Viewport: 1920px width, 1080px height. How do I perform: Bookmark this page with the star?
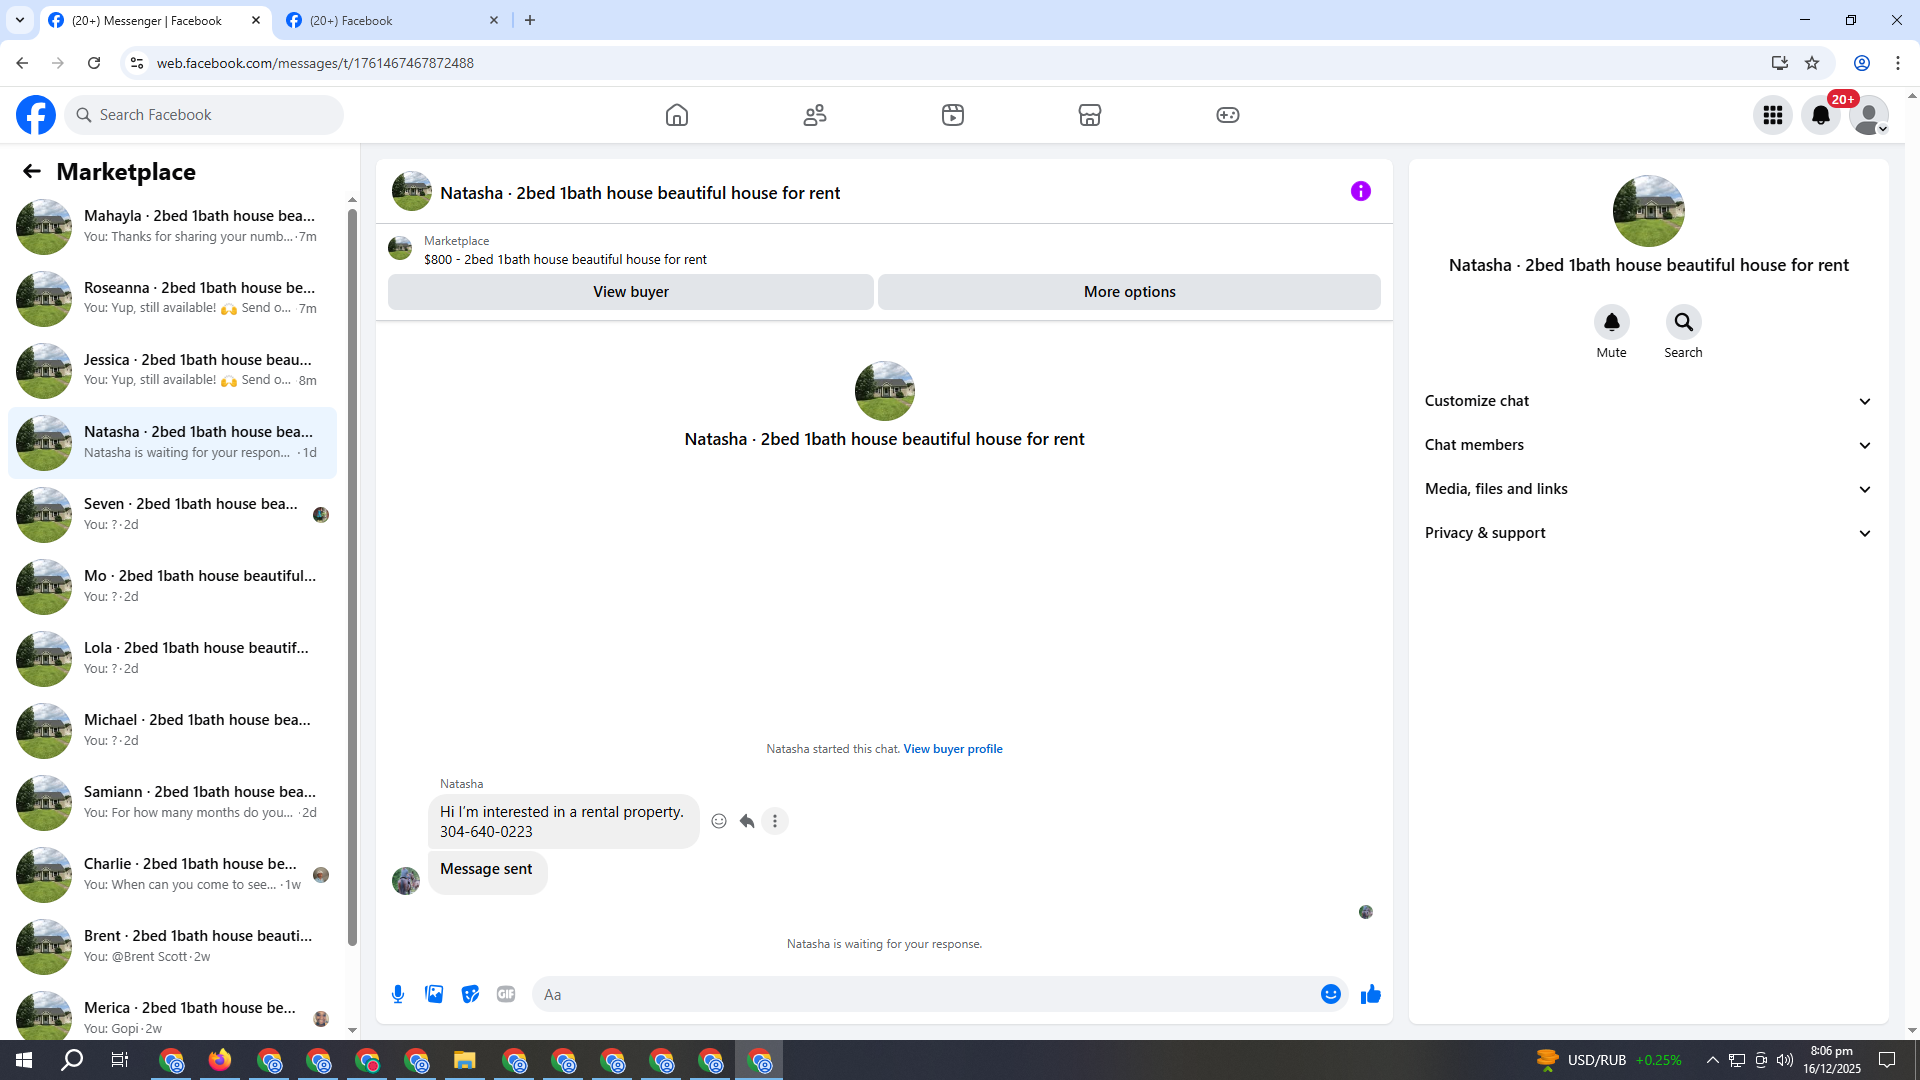click(1812, 63)
